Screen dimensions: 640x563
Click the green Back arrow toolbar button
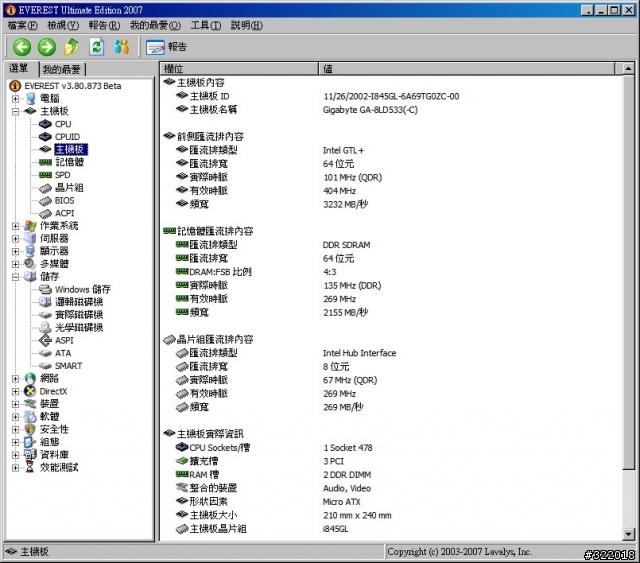tap(22, 47)
